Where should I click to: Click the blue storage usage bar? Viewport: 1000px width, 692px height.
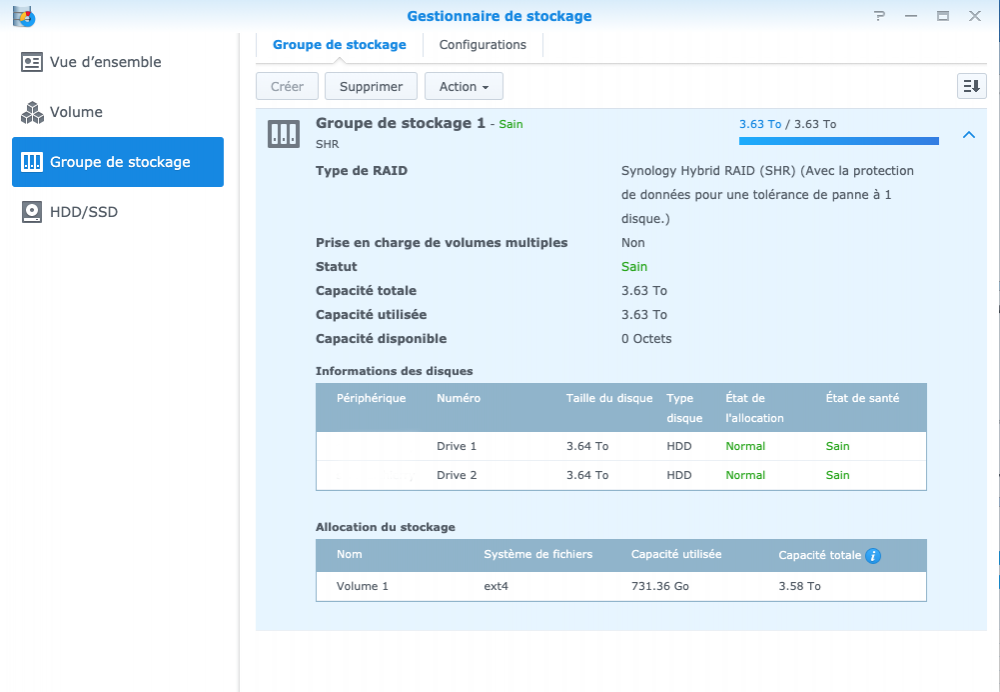(x=838, y=141)
